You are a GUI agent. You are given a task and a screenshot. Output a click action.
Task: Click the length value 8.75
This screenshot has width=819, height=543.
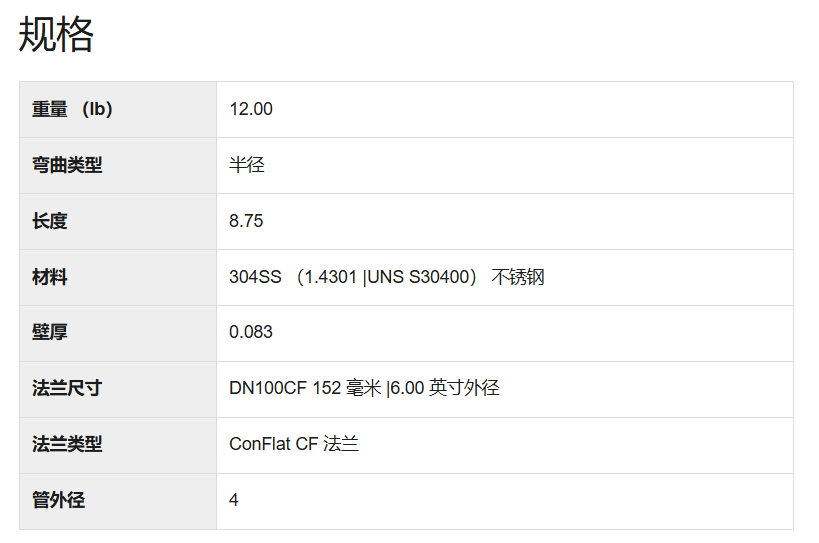point(246,221)
